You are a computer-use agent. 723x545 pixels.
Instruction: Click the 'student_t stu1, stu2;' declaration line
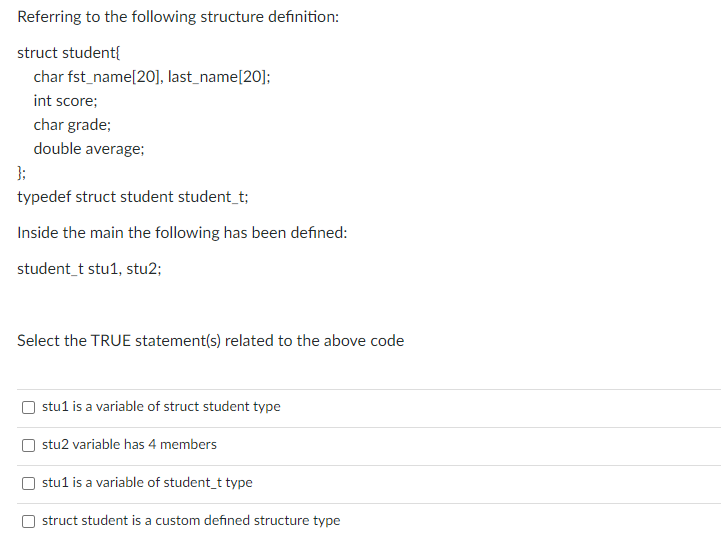pos(89,268)
